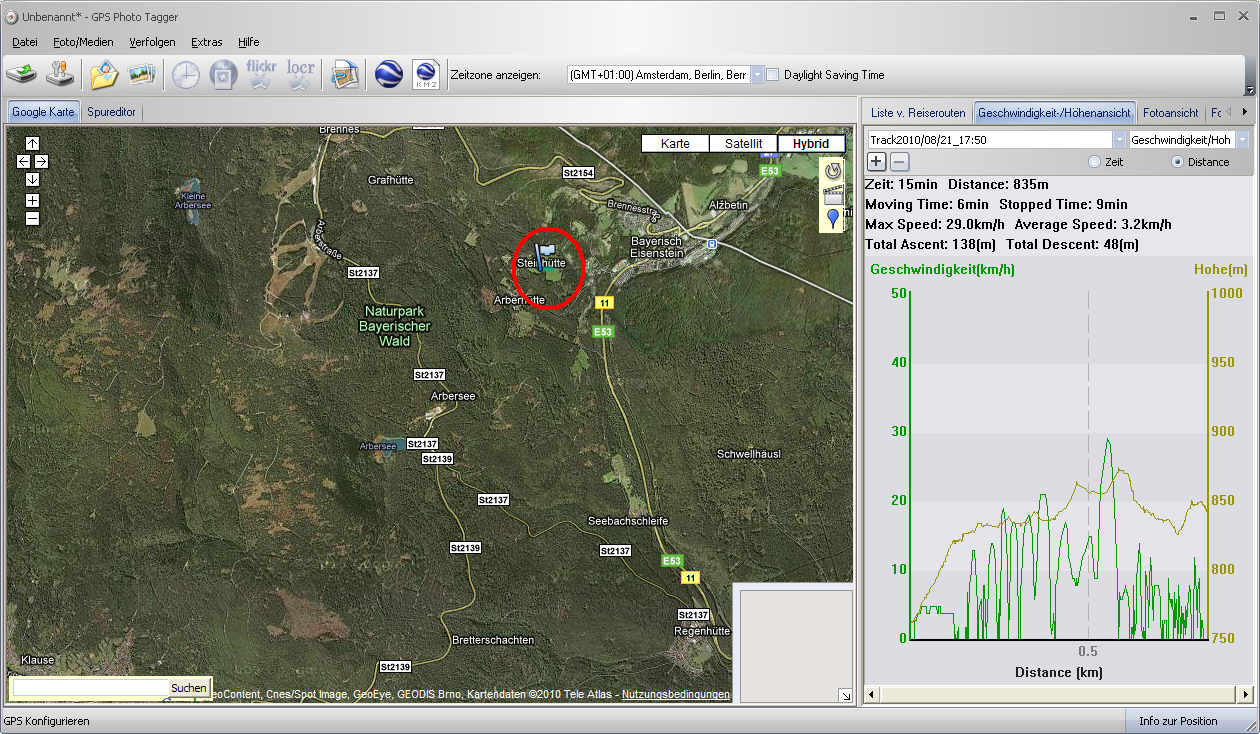This screenshot has width=1260, height=734.
Task: Switch map to Karte view
Action: pyautogui.click(x=675, y=144)
